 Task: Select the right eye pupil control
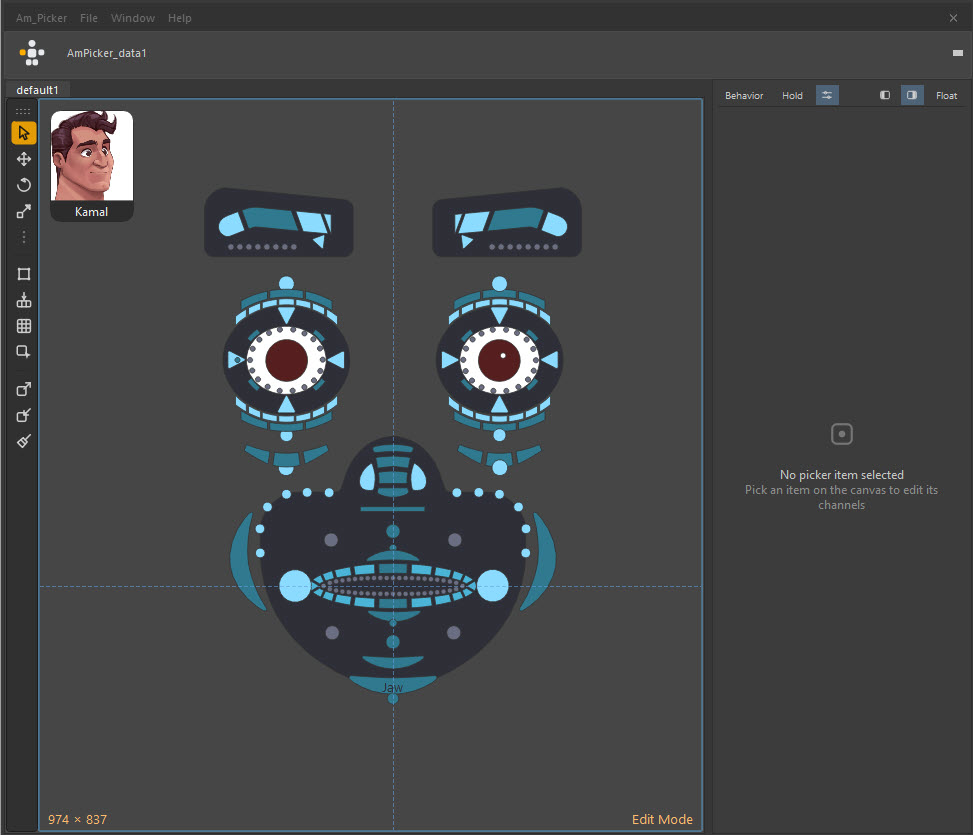[500, 360]
